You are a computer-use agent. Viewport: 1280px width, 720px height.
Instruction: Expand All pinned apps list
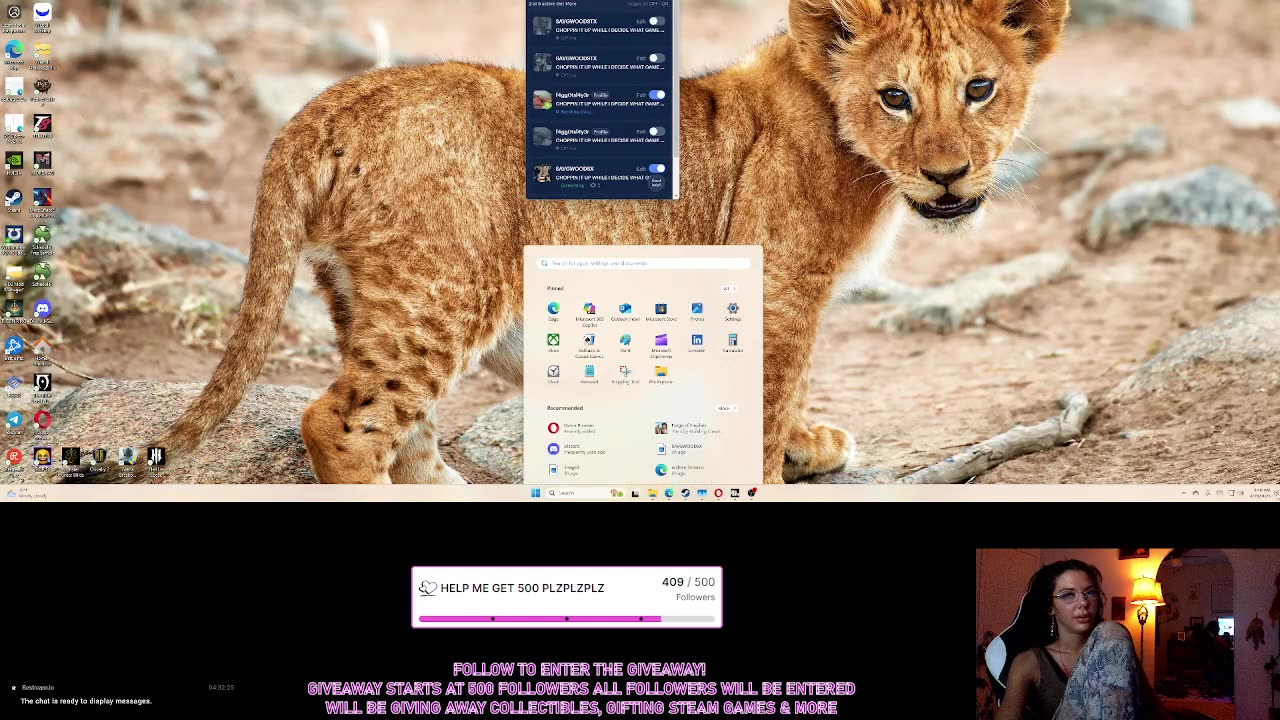728,289
